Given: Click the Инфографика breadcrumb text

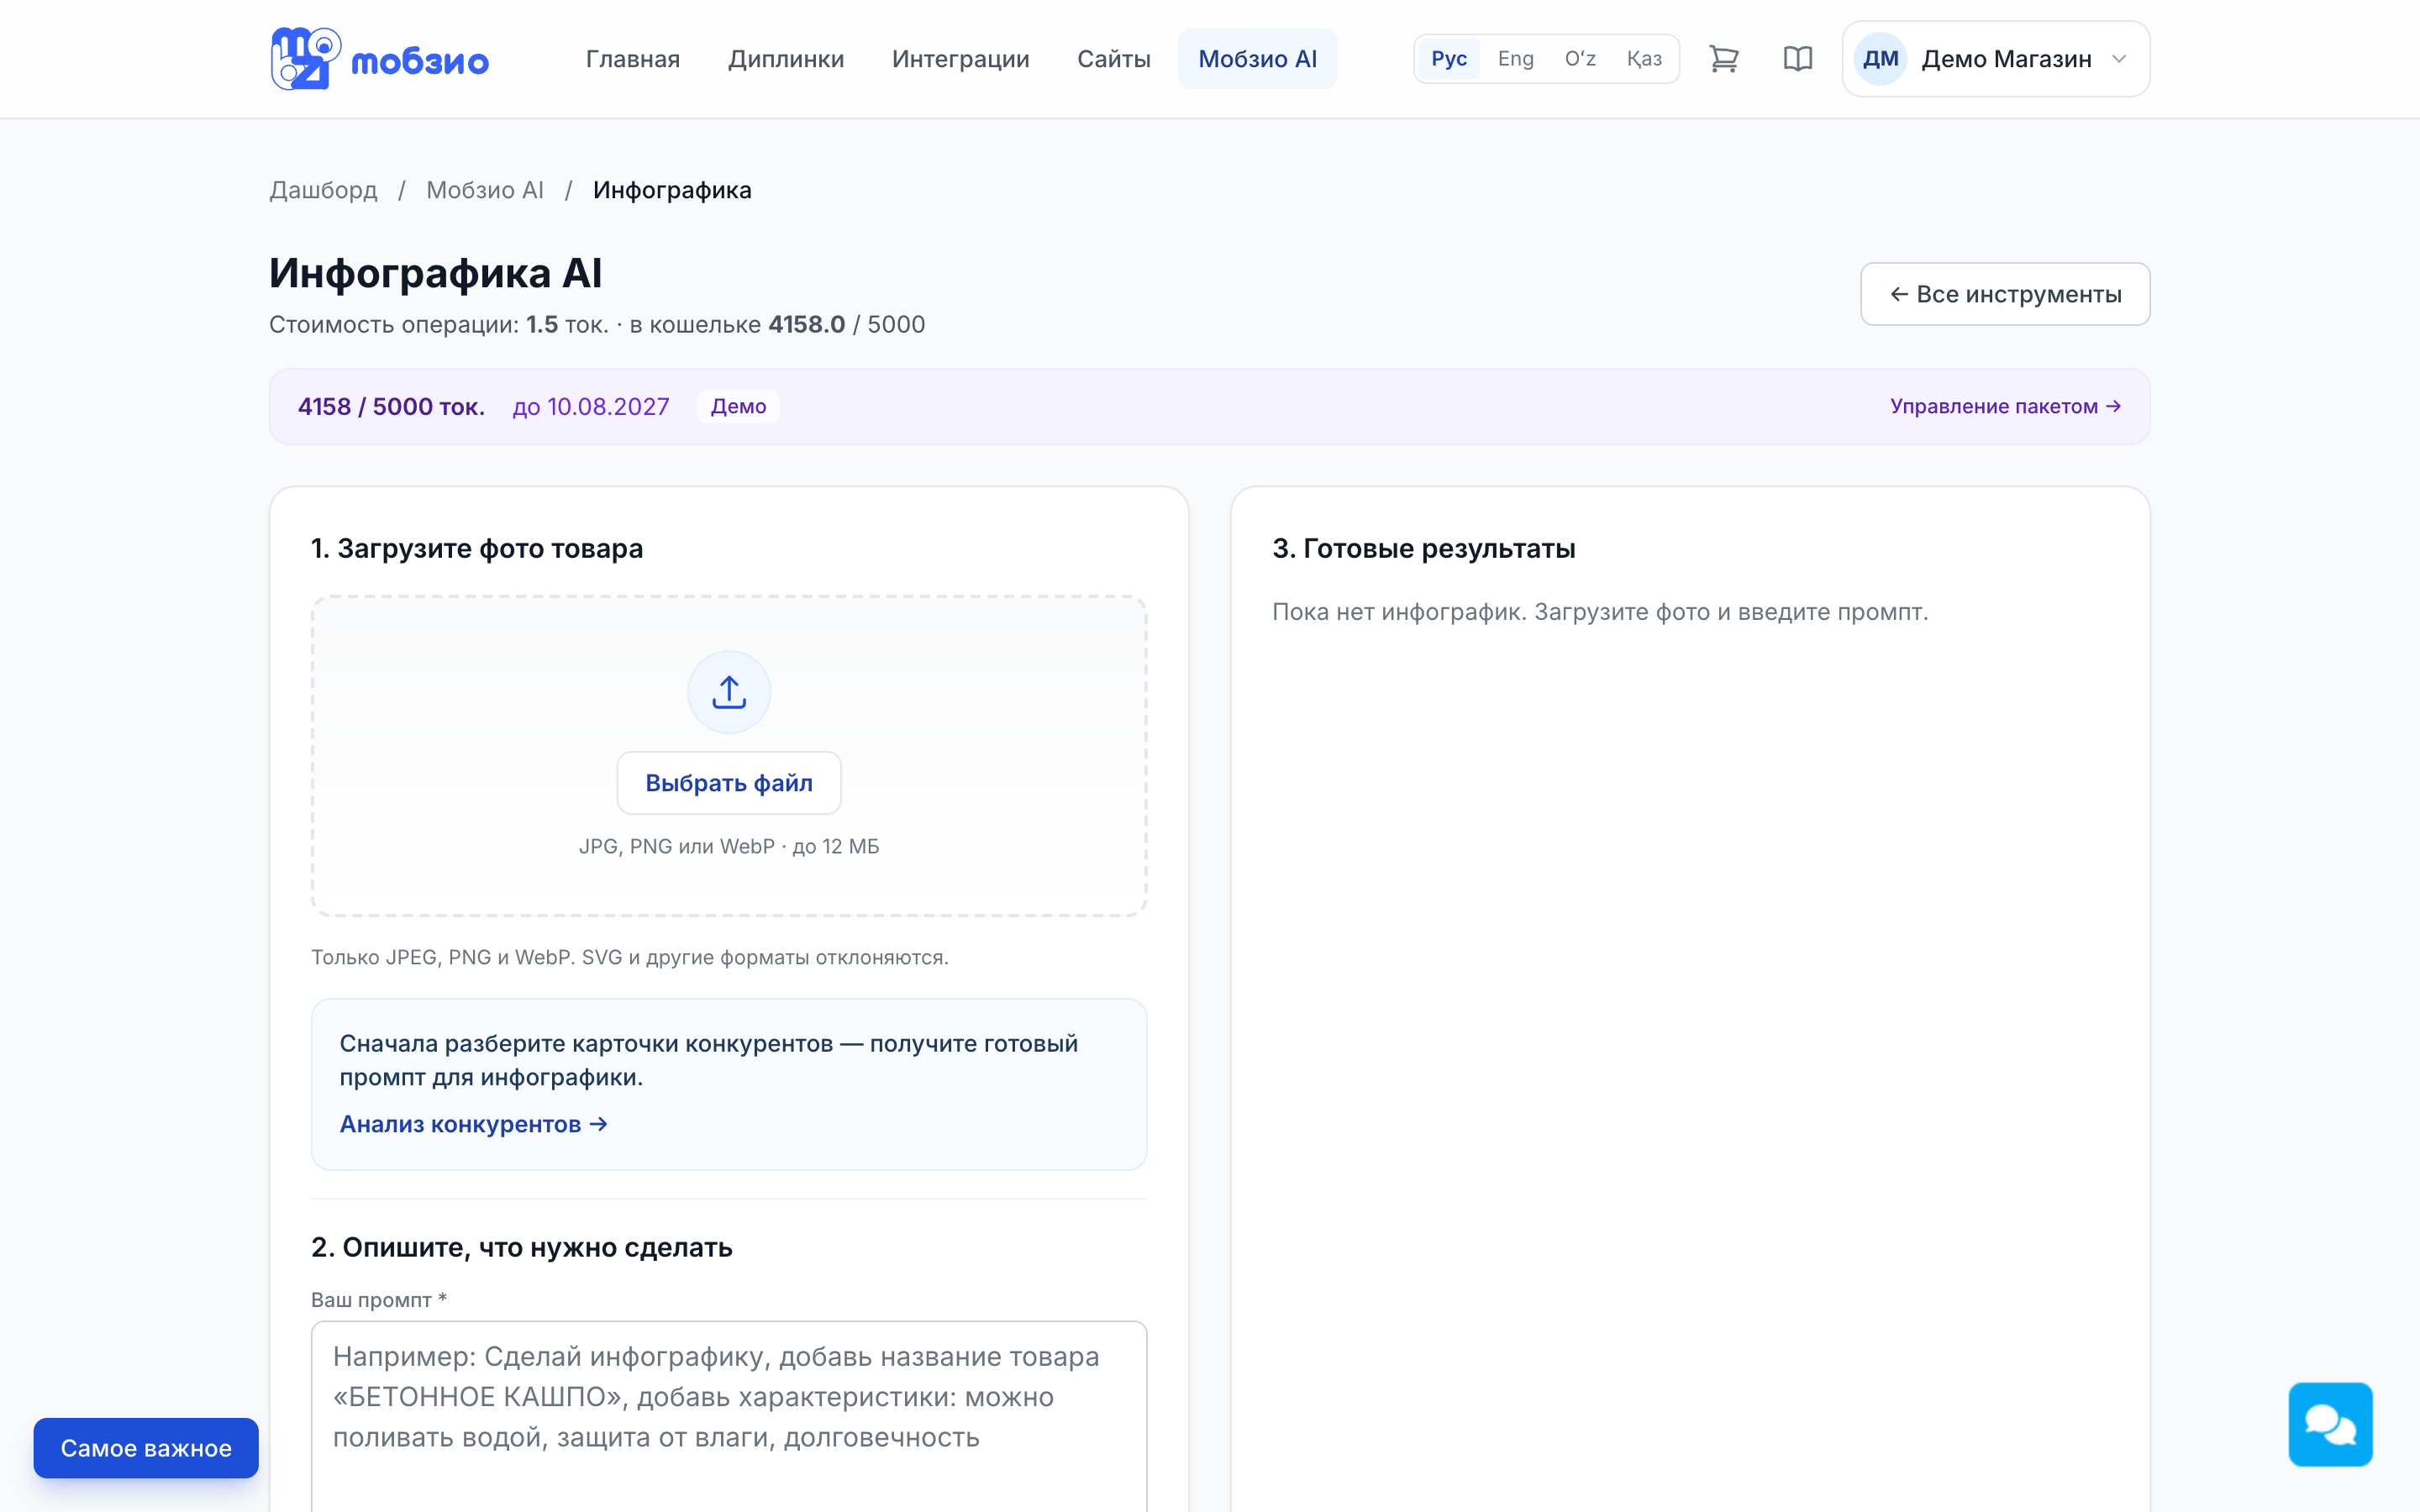Looking at the screenshot, I should (x=672, y=190).
